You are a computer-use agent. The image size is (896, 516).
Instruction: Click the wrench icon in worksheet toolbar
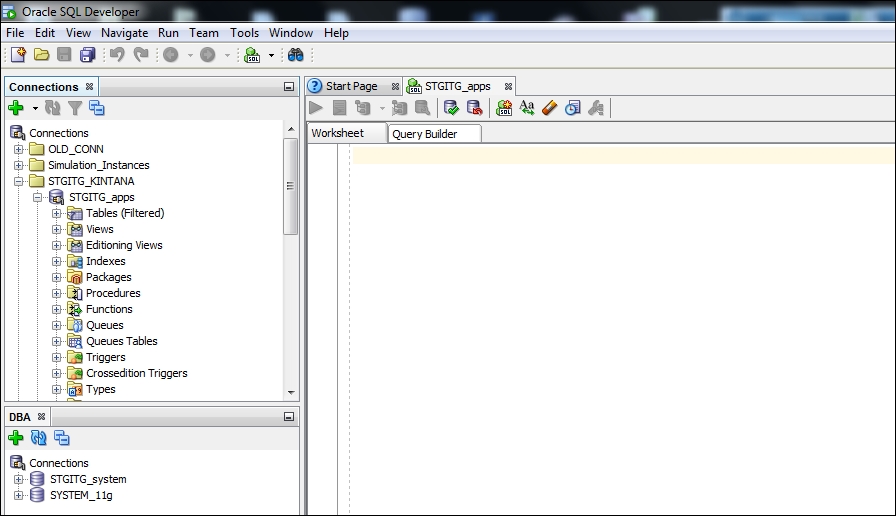tap(596, 107)
